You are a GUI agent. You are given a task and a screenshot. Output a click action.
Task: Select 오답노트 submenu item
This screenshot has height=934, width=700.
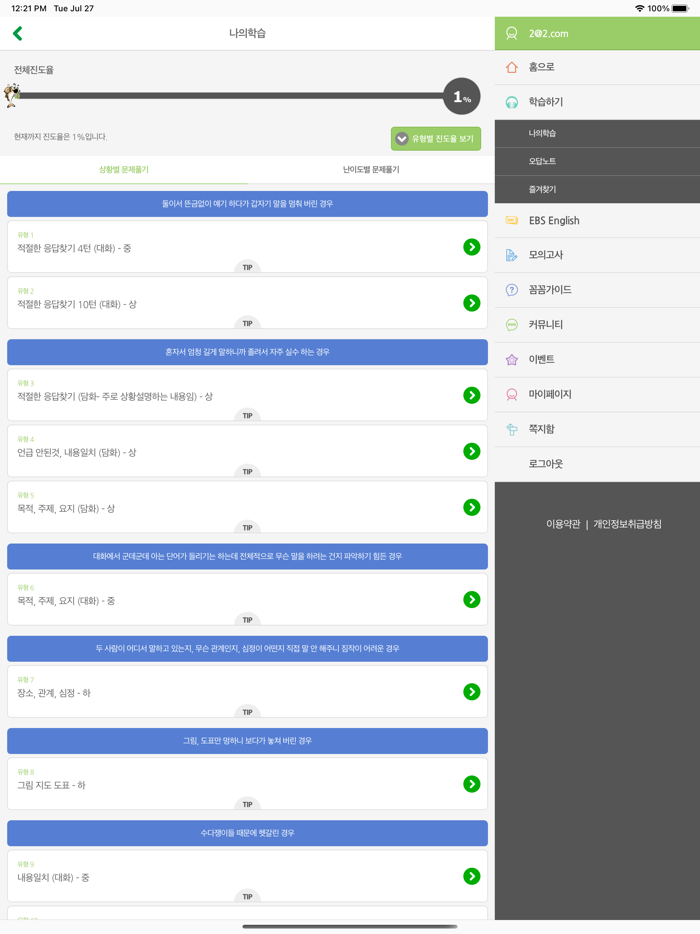pyautogui.click(x=597, y=161)
